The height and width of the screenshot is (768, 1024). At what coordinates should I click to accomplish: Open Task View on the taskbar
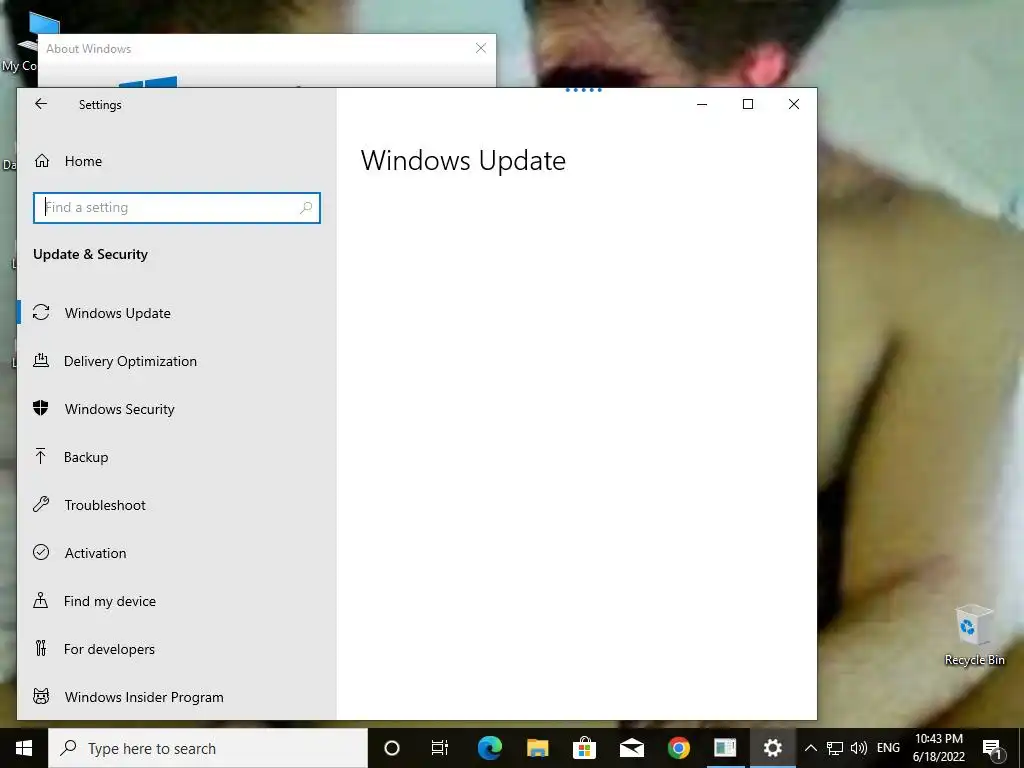pos(440,748)
